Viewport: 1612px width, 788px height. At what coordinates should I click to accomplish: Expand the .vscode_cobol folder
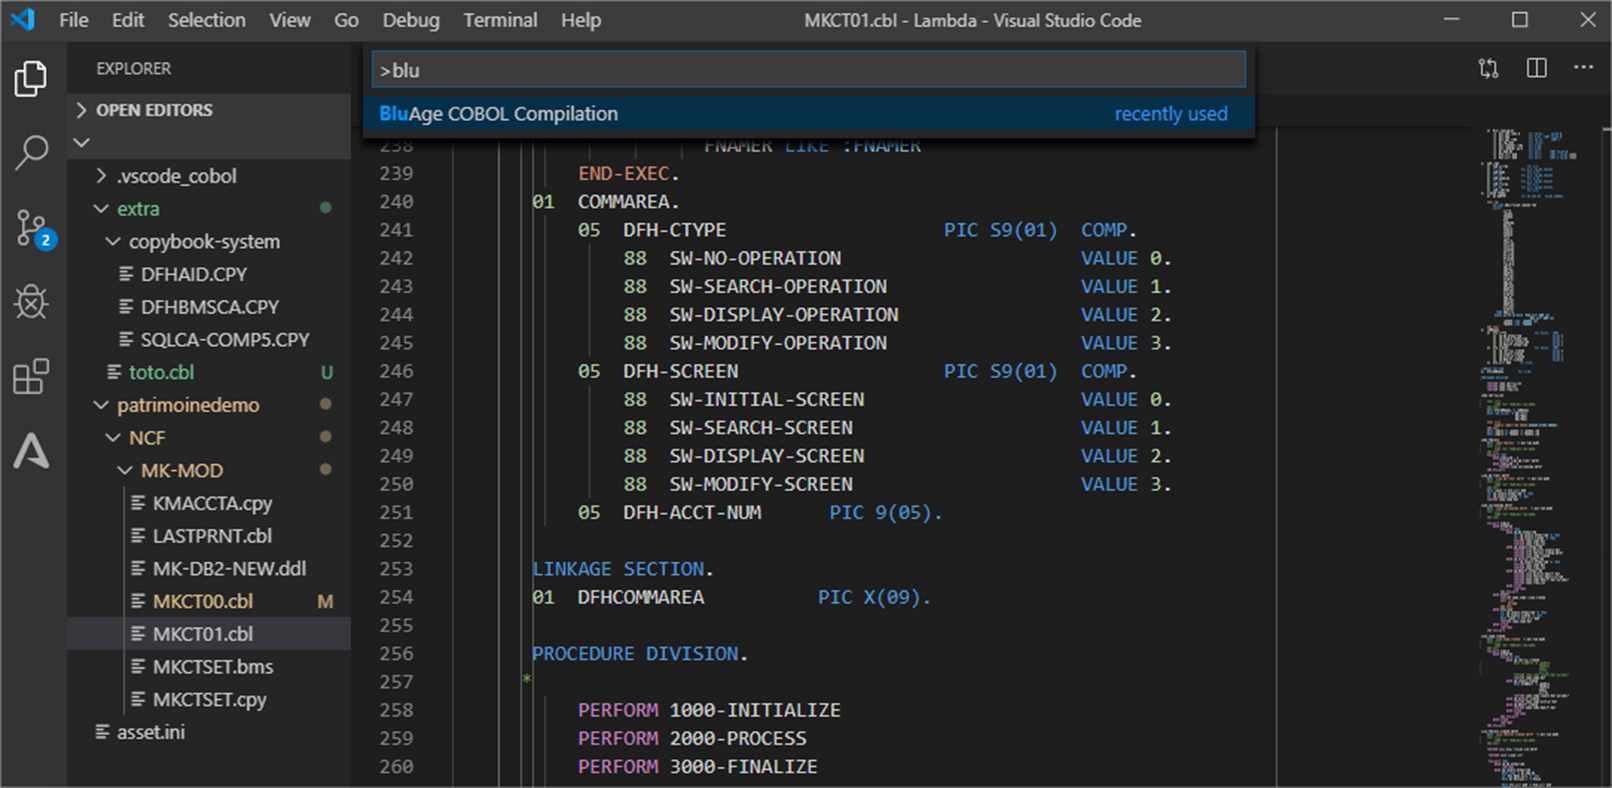[176, 176]
